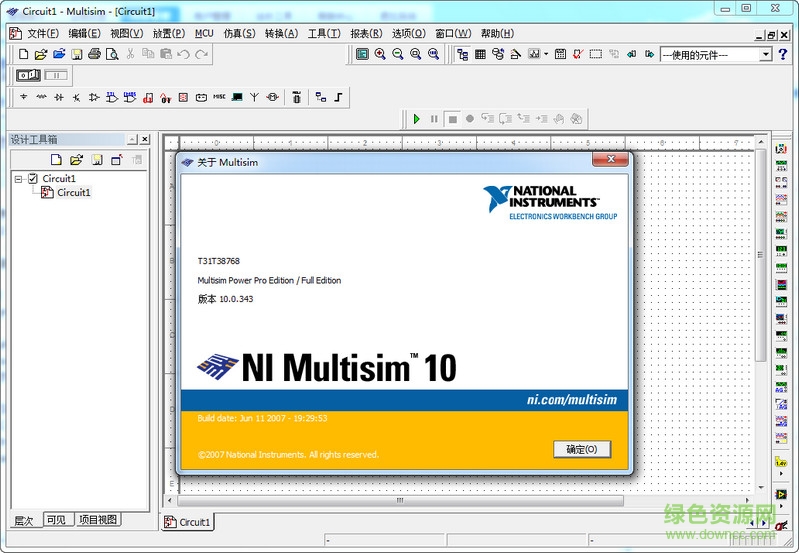Open the in-use components list dropdown

click(766, 55)
